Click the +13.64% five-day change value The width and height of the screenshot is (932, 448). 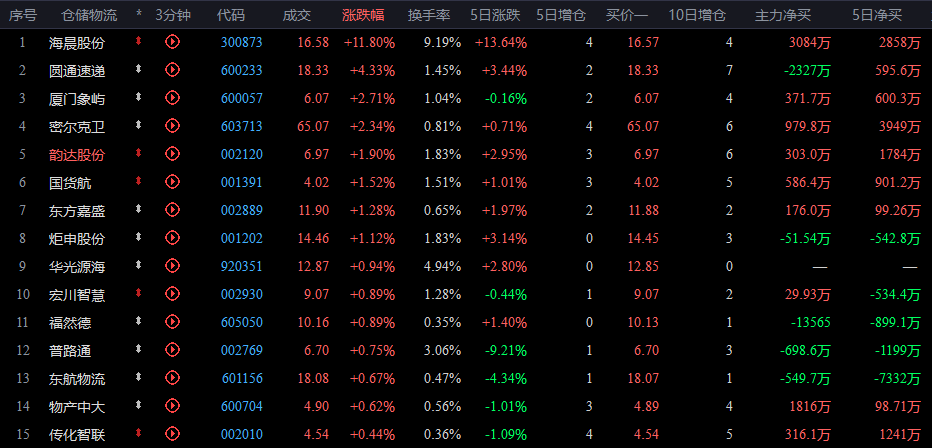click(x=501, y=42)
